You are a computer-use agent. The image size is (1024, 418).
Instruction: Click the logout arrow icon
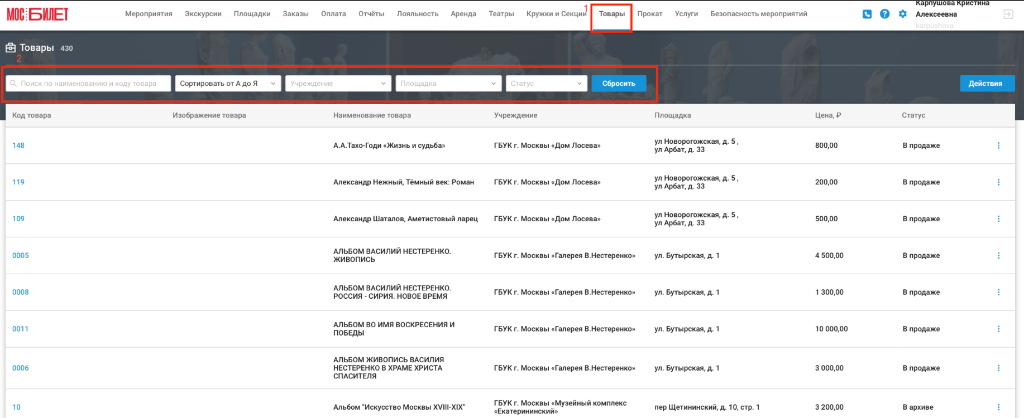tap(1008, 14)
